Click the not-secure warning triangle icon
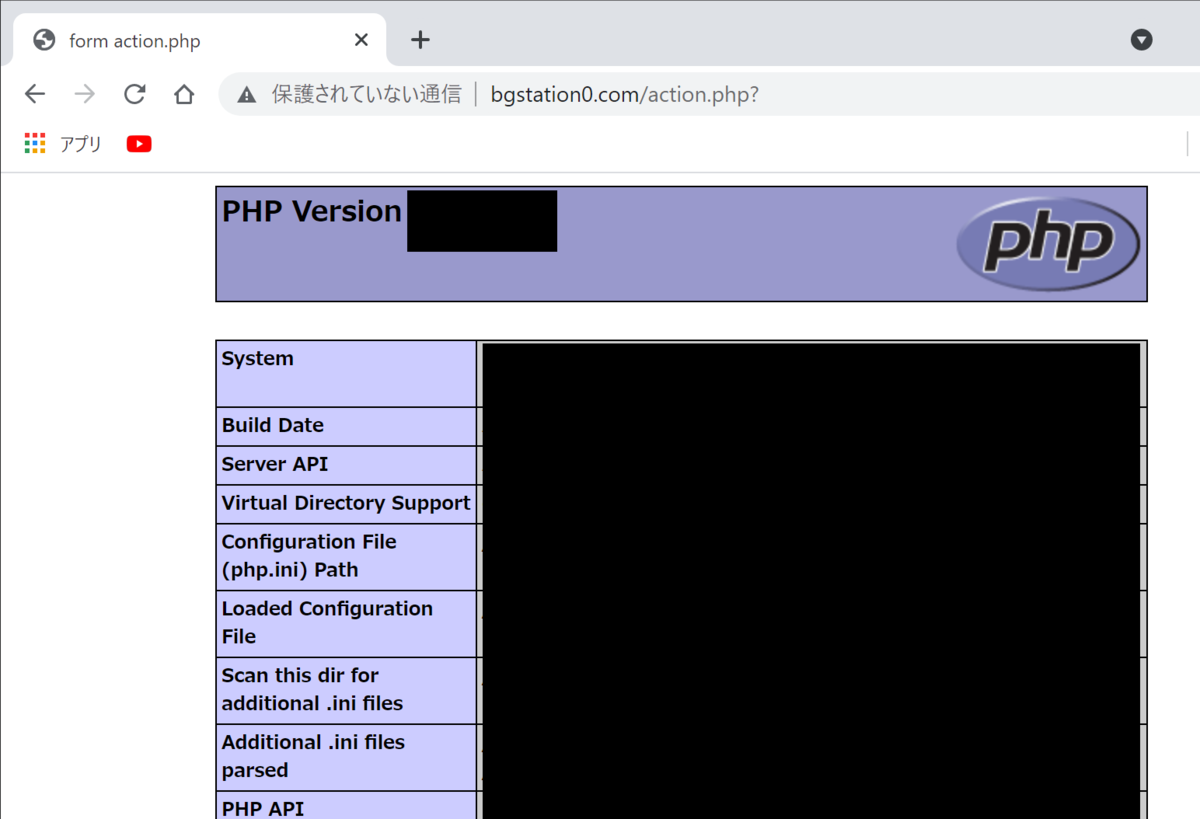This screenshot has height=819, width=1200. point(246,95)
